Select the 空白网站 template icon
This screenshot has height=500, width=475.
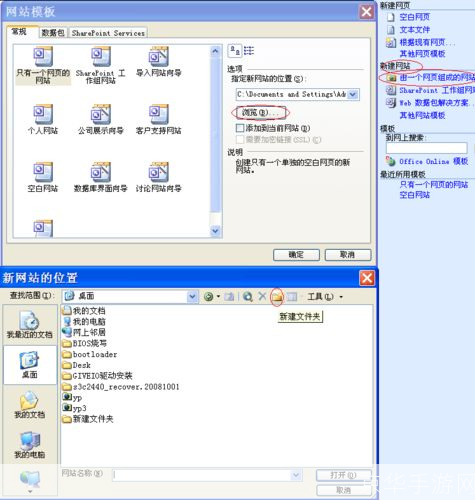click(x=43, y=172)
